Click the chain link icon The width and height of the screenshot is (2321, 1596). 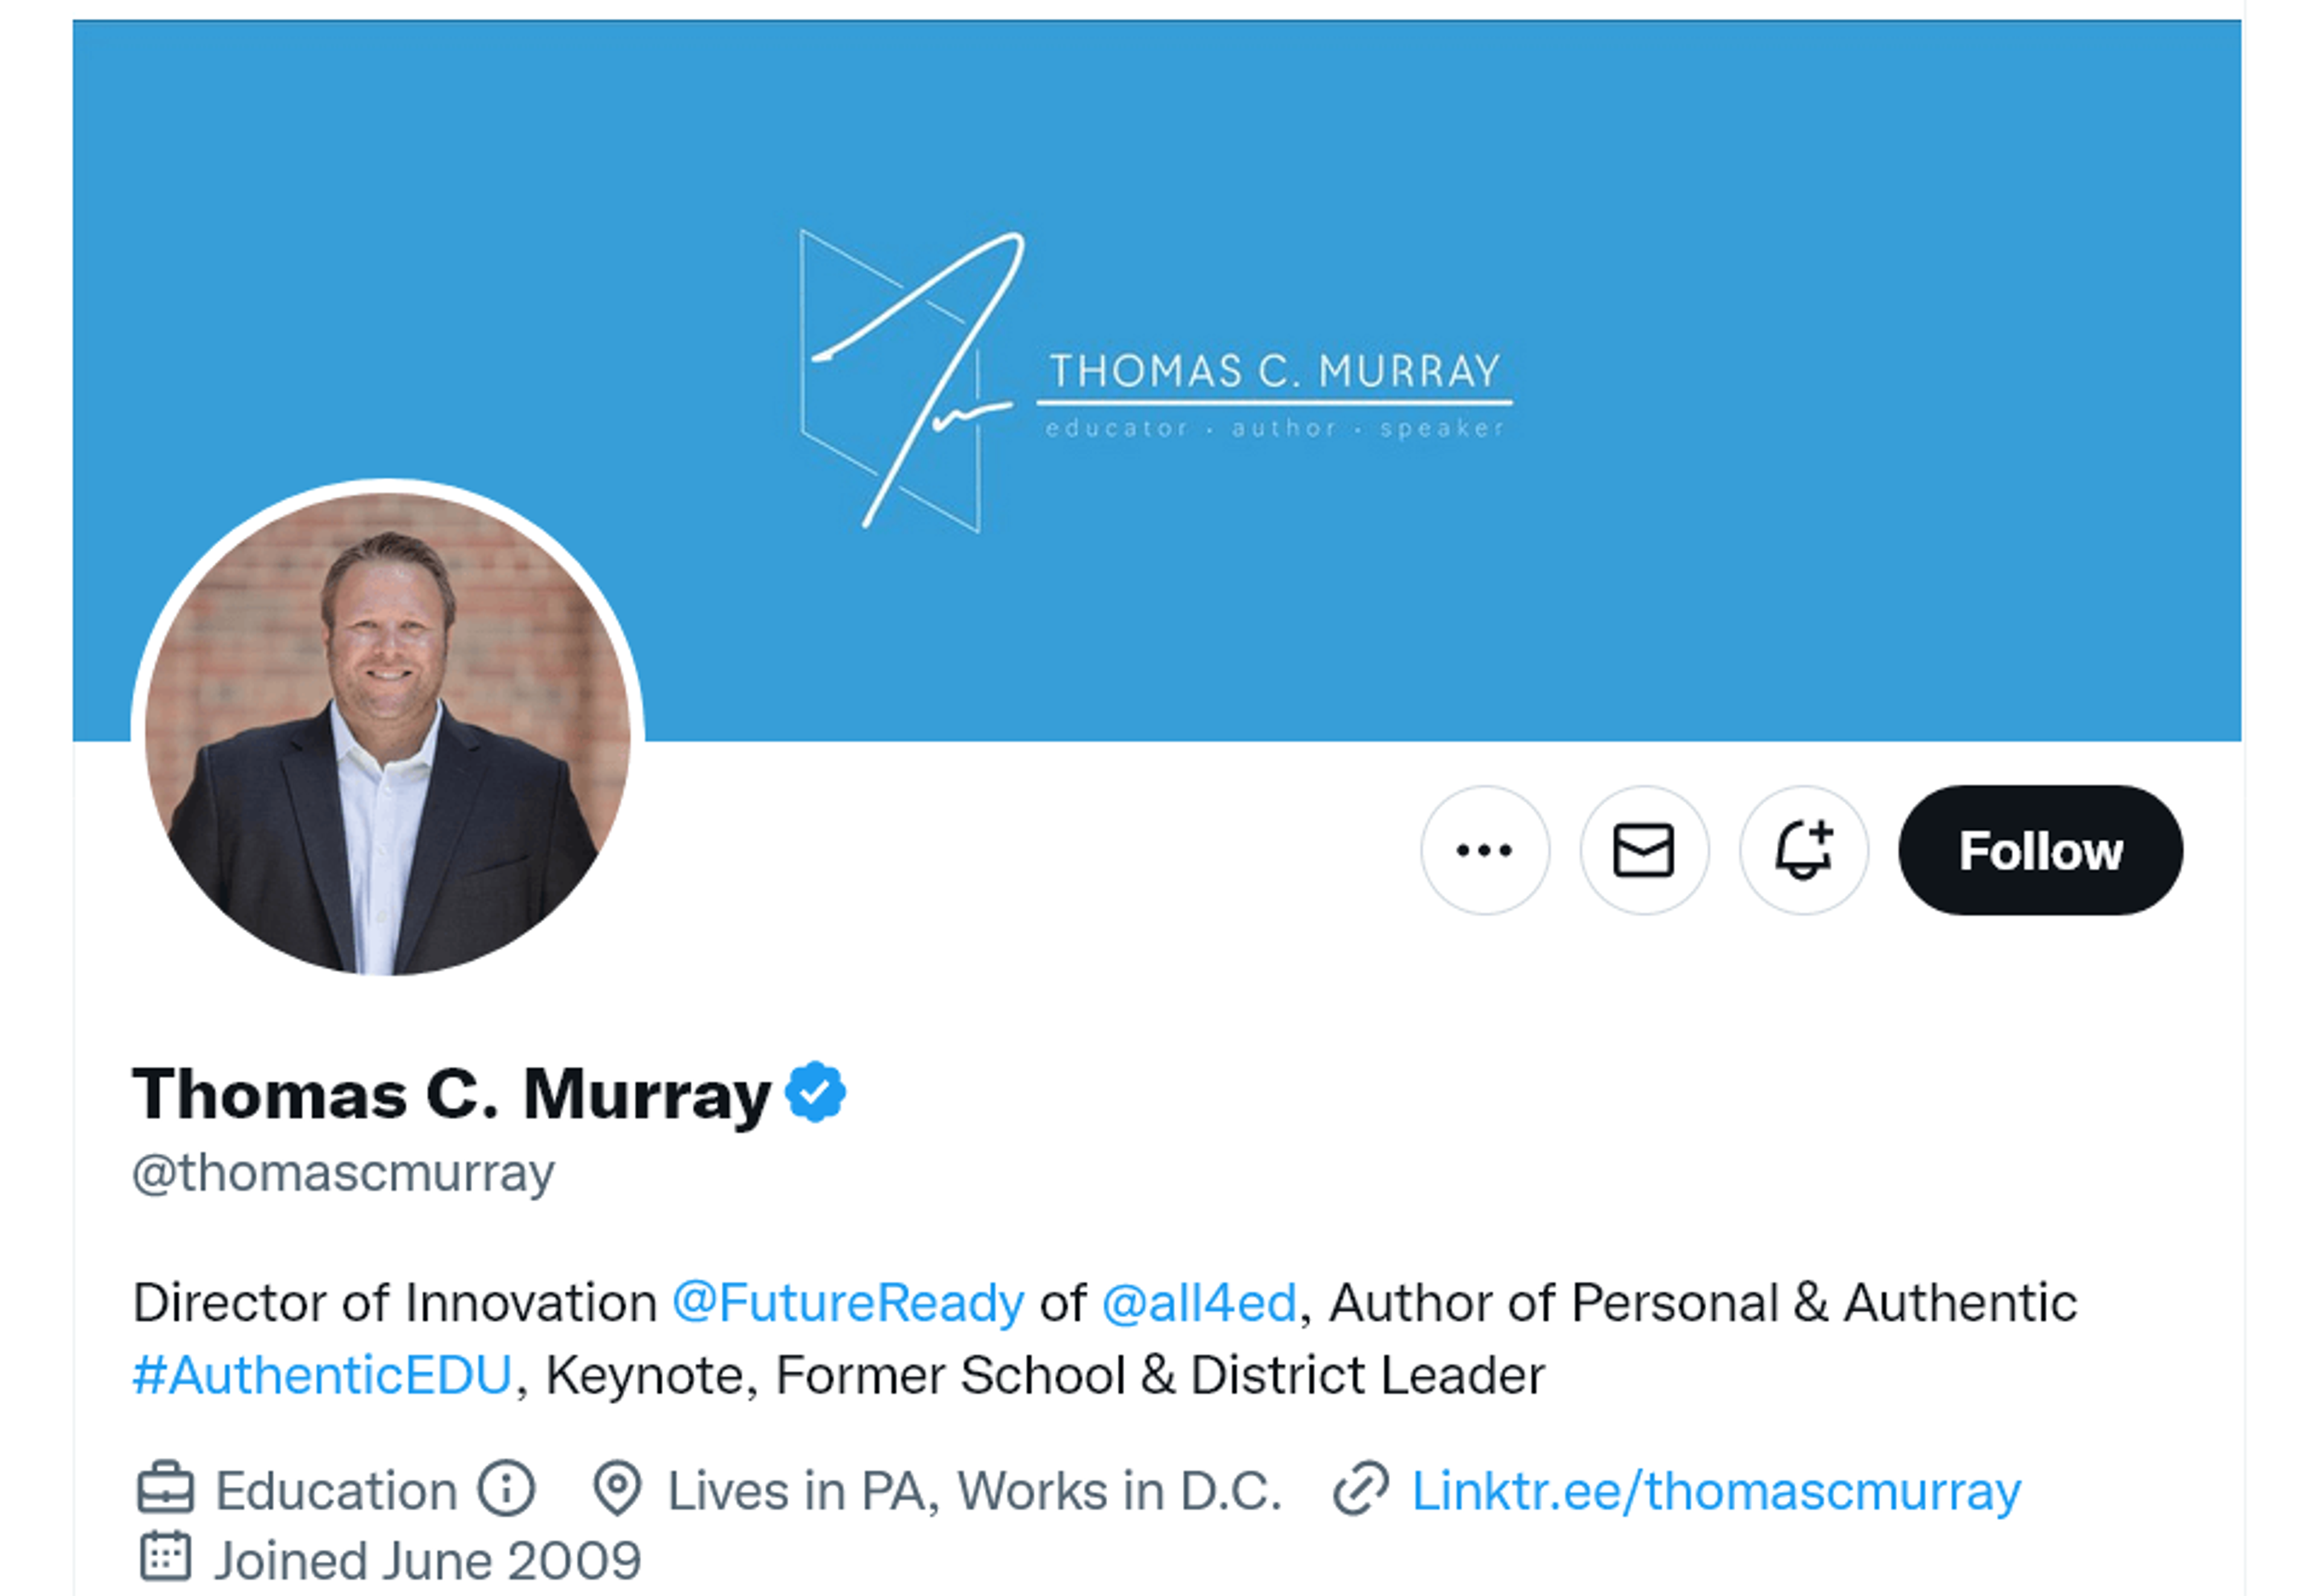coord(1361,1489)
